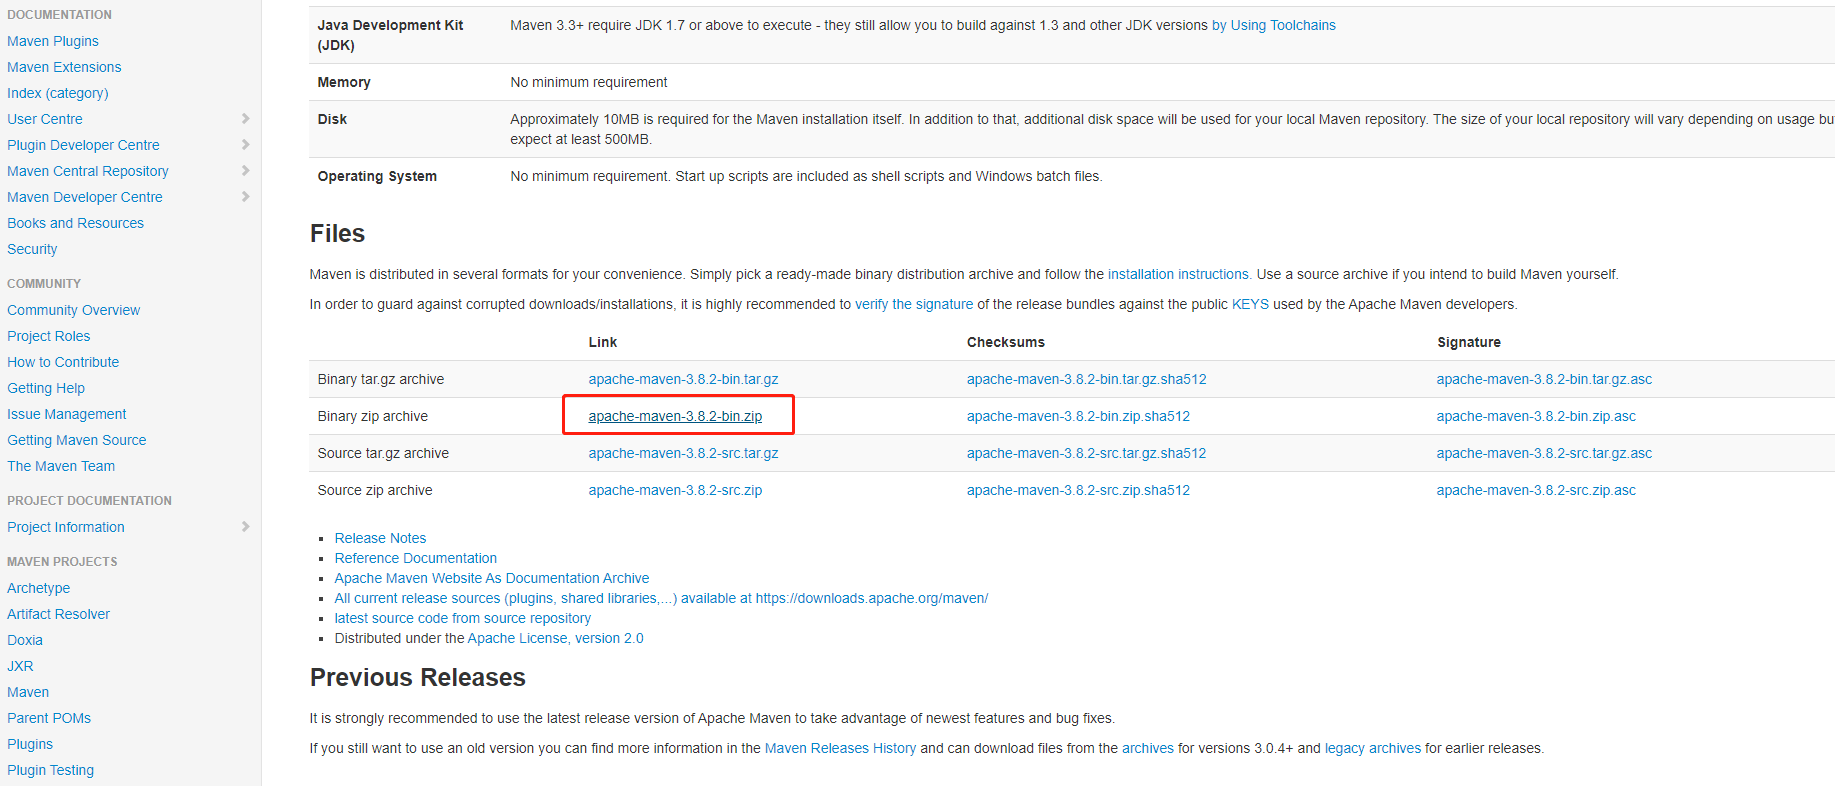Viewport: 1835px width, 786px height.
Task: Follow the 'by Using Toolchains' link
Action: (x=1274, y=25)
